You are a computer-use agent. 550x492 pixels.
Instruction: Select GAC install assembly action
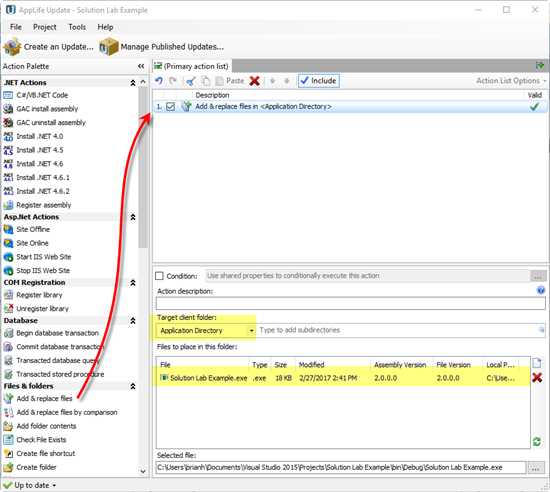[41, 109]
